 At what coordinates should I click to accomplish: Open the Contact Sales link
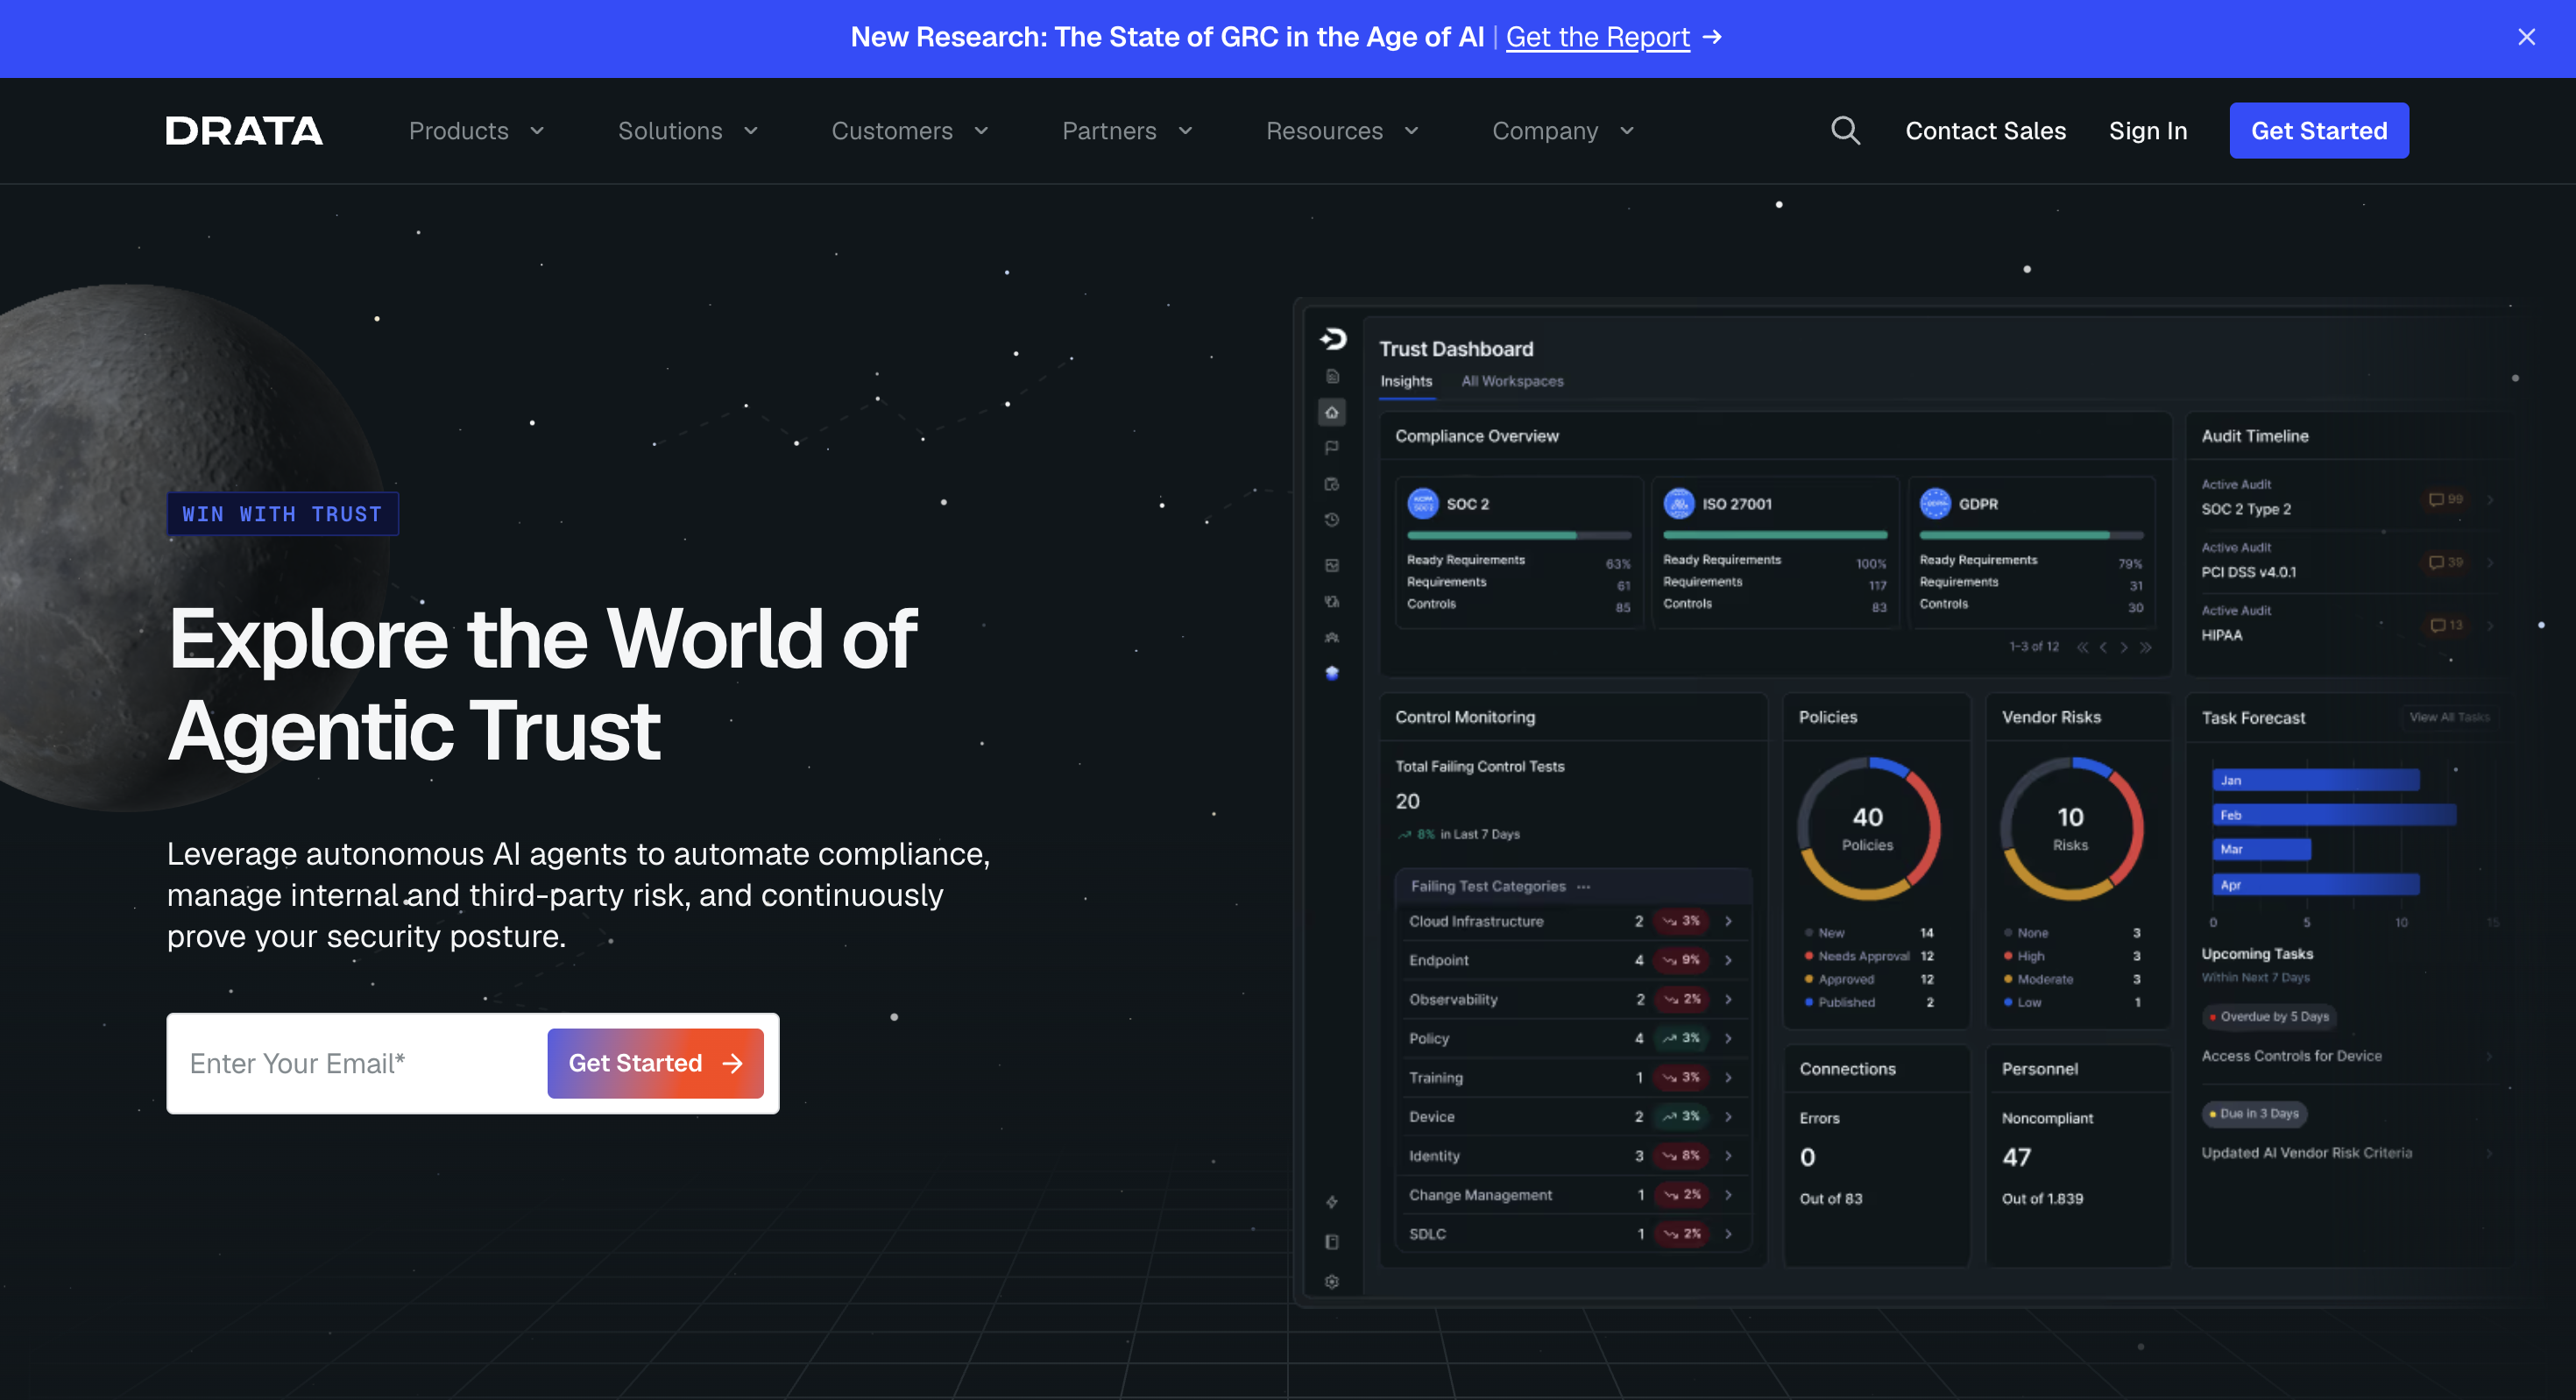(x=1985, y=131)
